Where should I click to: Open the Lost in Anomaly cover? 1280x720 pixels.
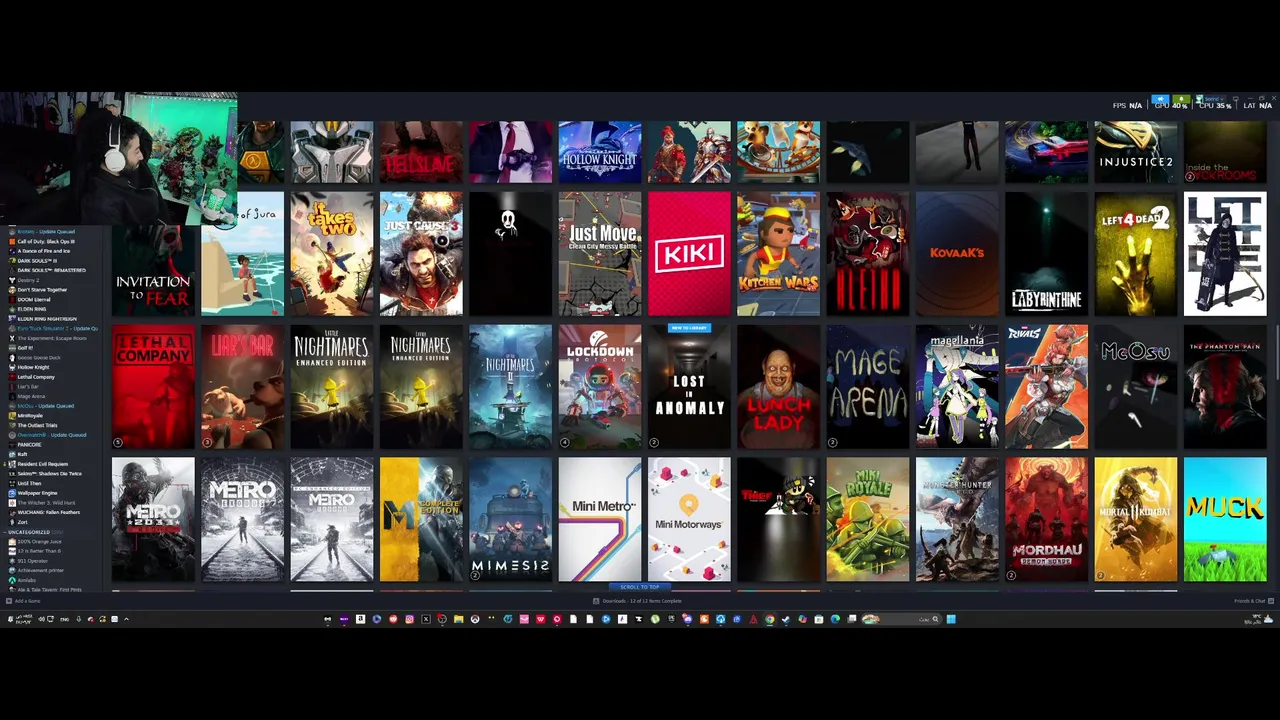689,387
